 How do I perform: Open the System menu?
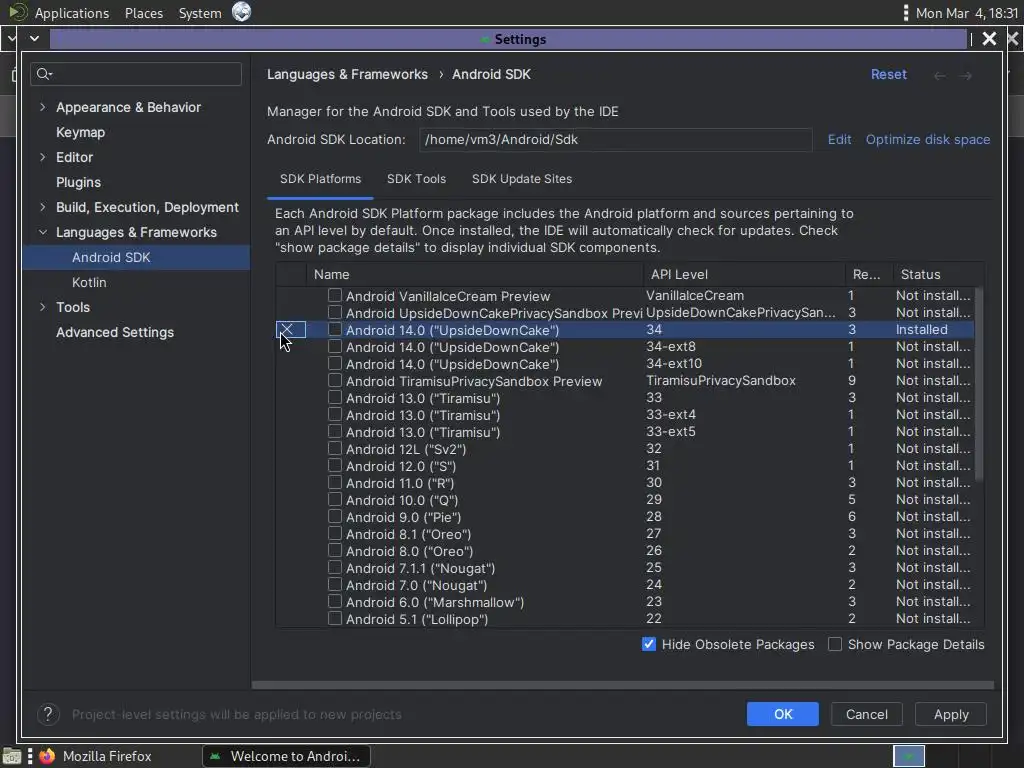200,13
